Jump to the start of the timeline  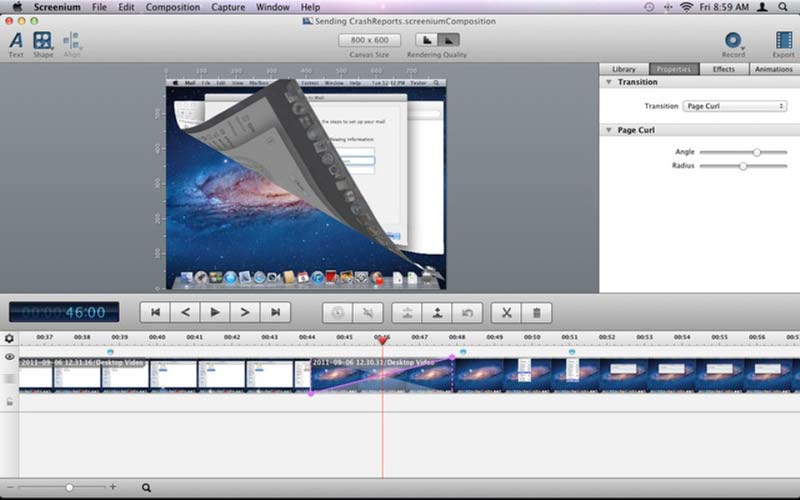[155, 312]
